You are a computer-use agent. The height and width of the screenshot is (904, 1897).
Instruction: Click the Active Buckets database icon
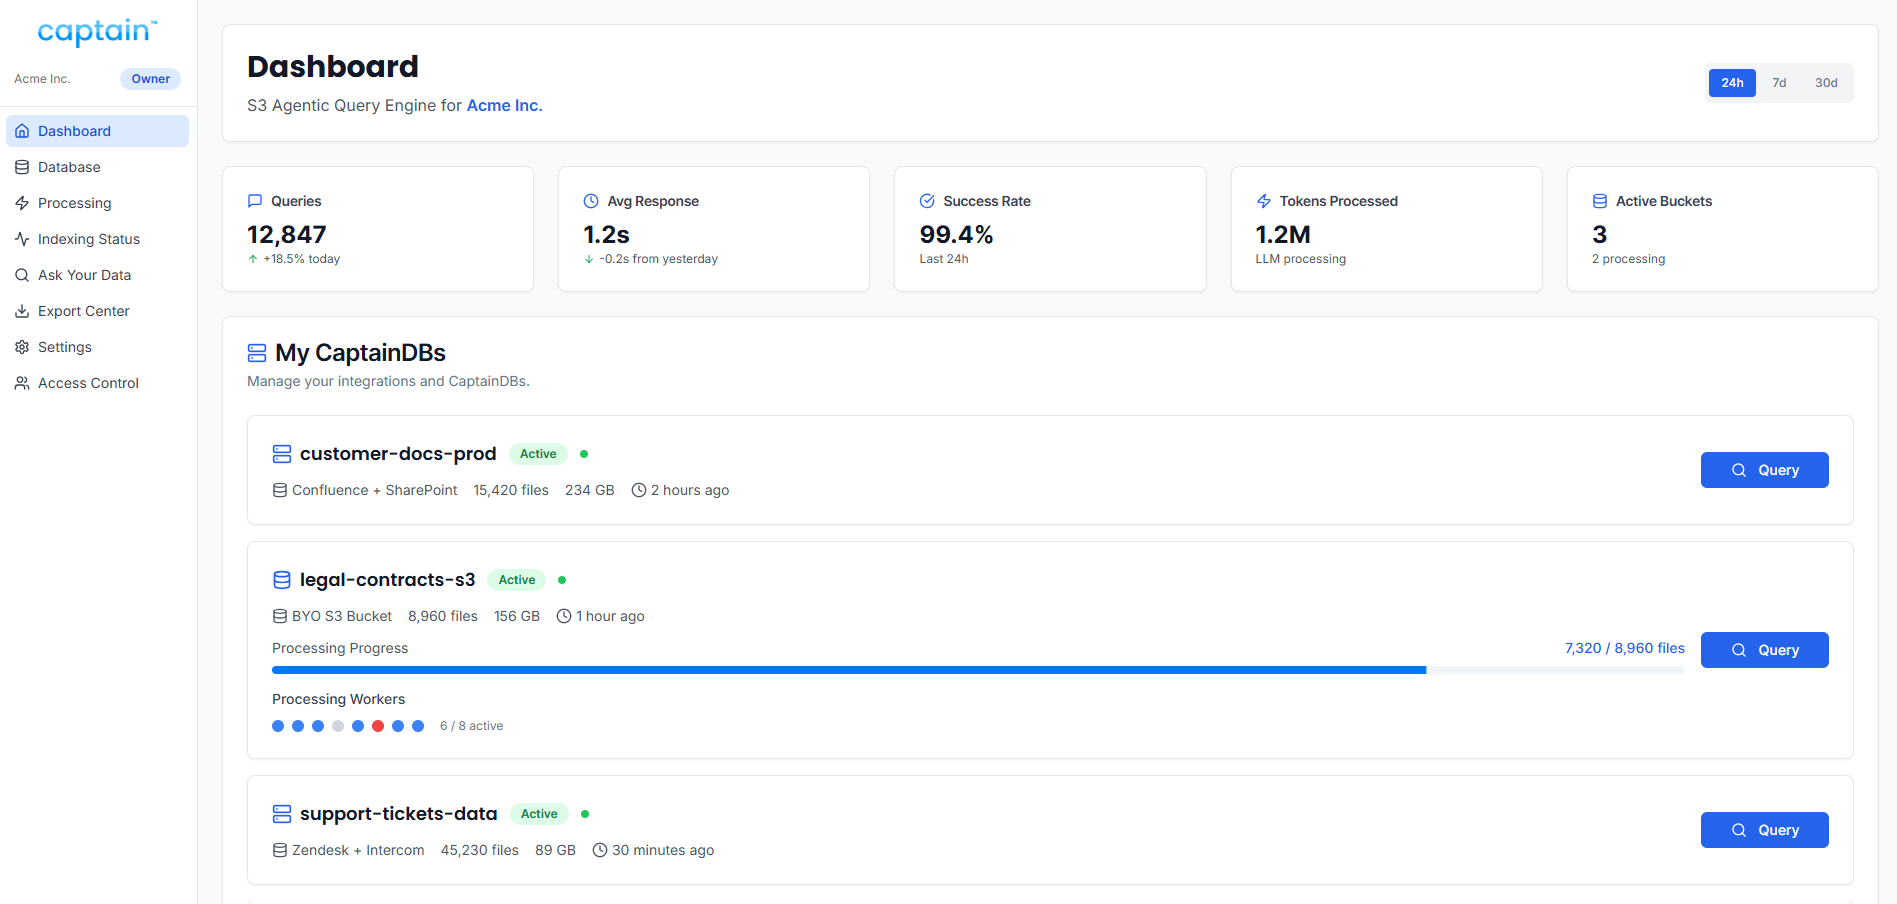tap(1600, 201)
